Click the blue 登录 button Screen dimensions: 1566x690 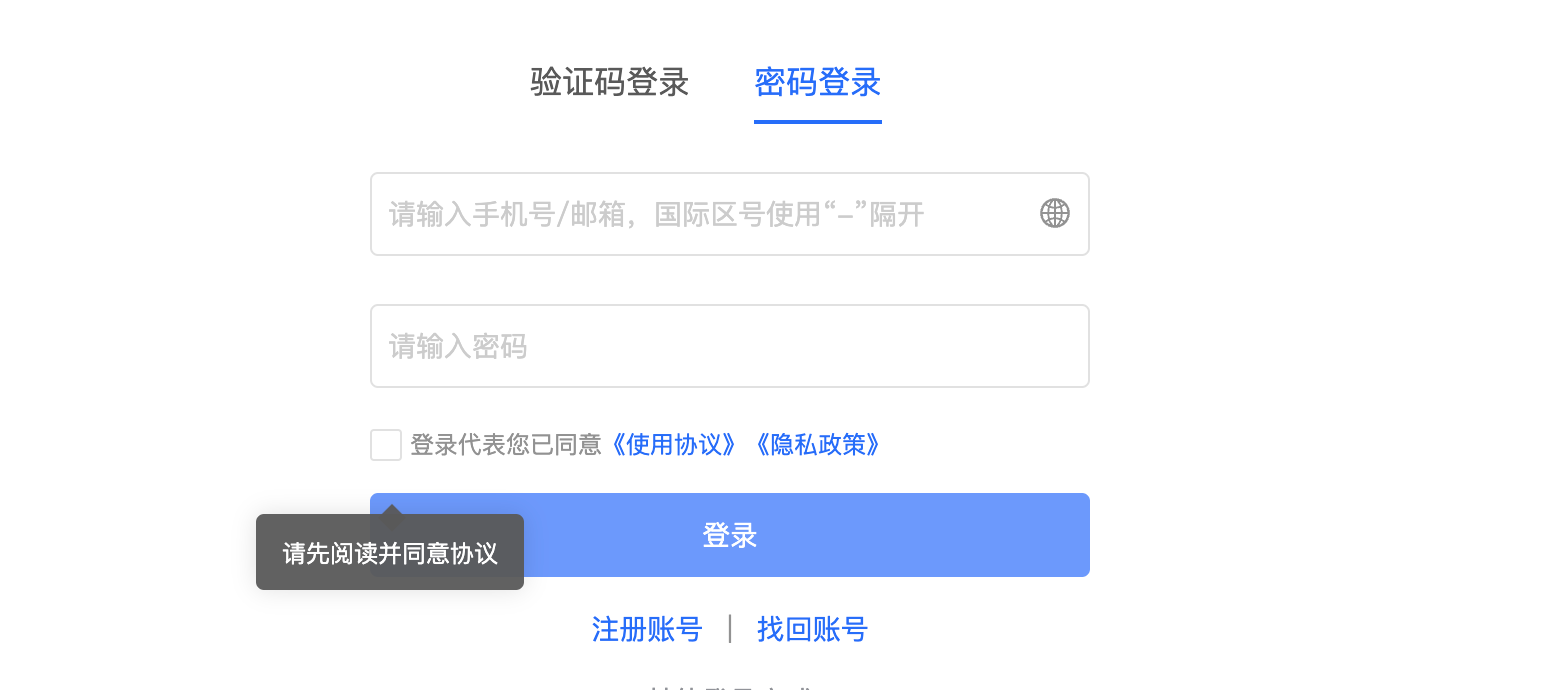[730, 535]
